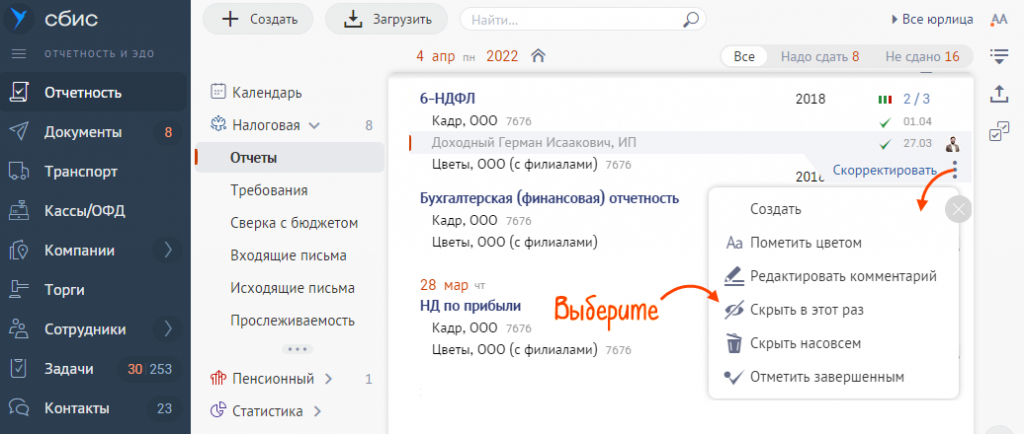Select Скрыть насовсем menu item

833,343
